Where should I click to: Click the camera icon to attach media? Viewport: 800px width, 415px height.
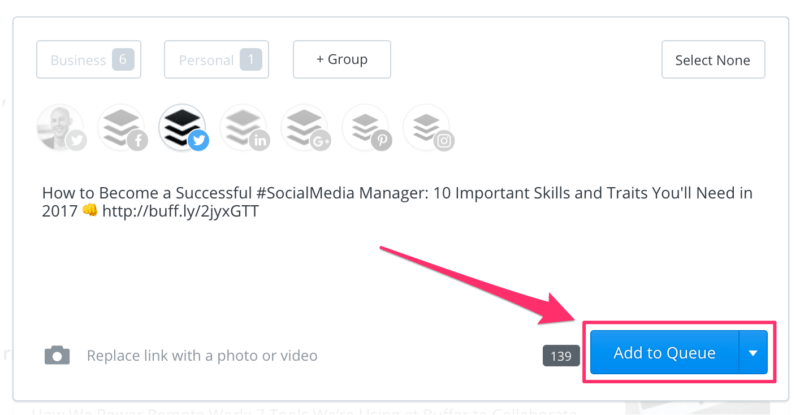57,355
